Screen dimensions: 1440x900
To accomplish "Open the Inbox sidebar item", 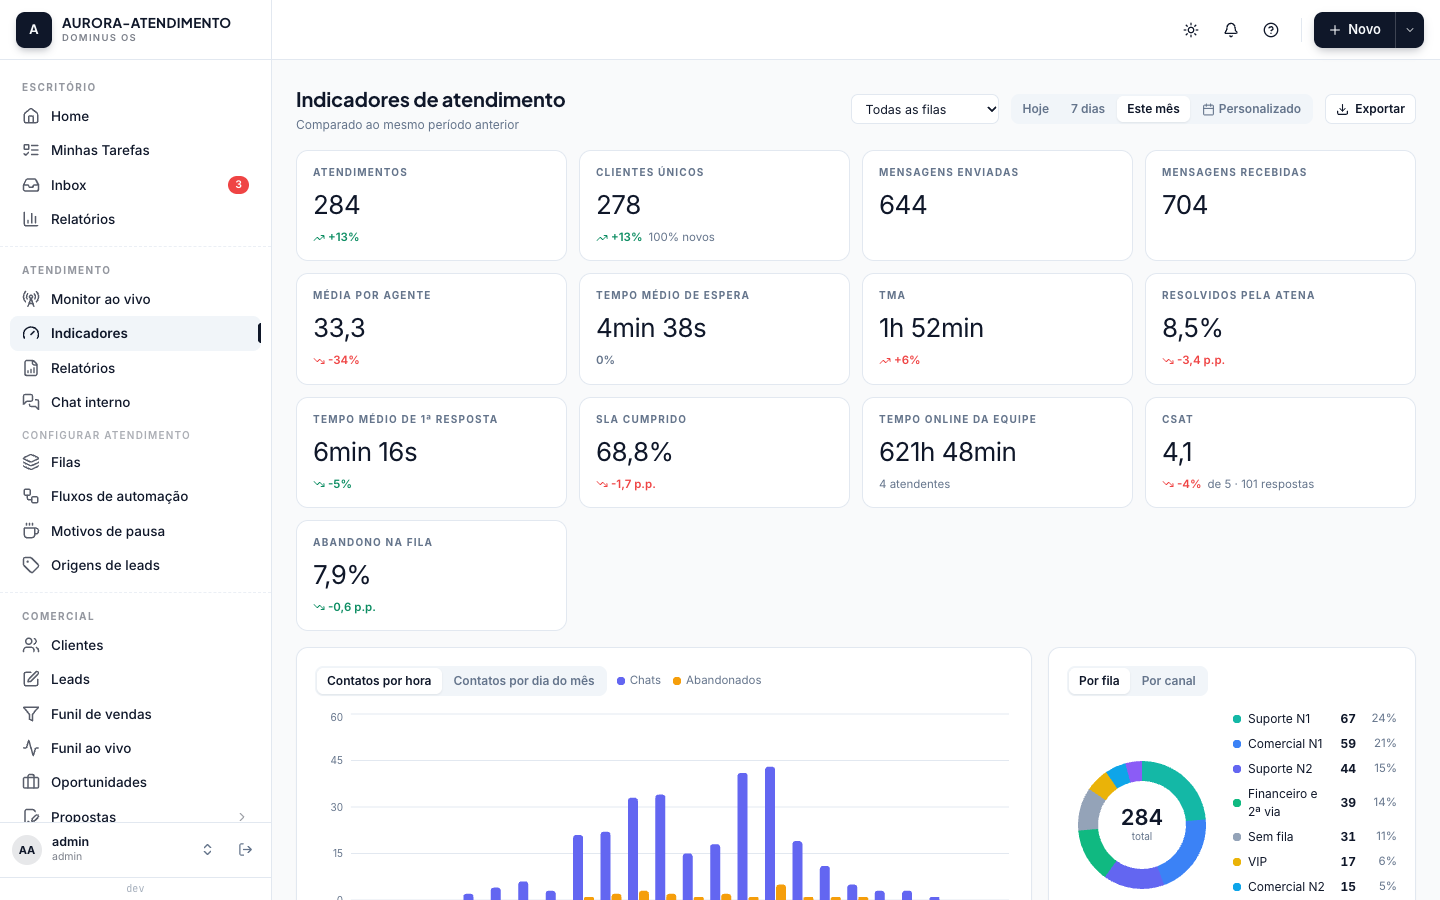I will pyautogui.click(x=135, y=185).
